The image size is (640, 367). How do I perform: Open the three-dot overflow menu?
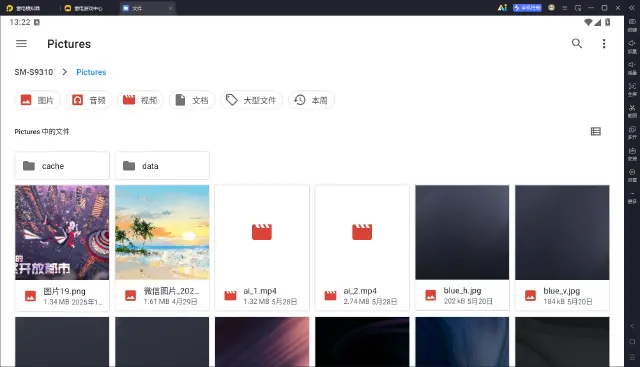coord(604,44)
